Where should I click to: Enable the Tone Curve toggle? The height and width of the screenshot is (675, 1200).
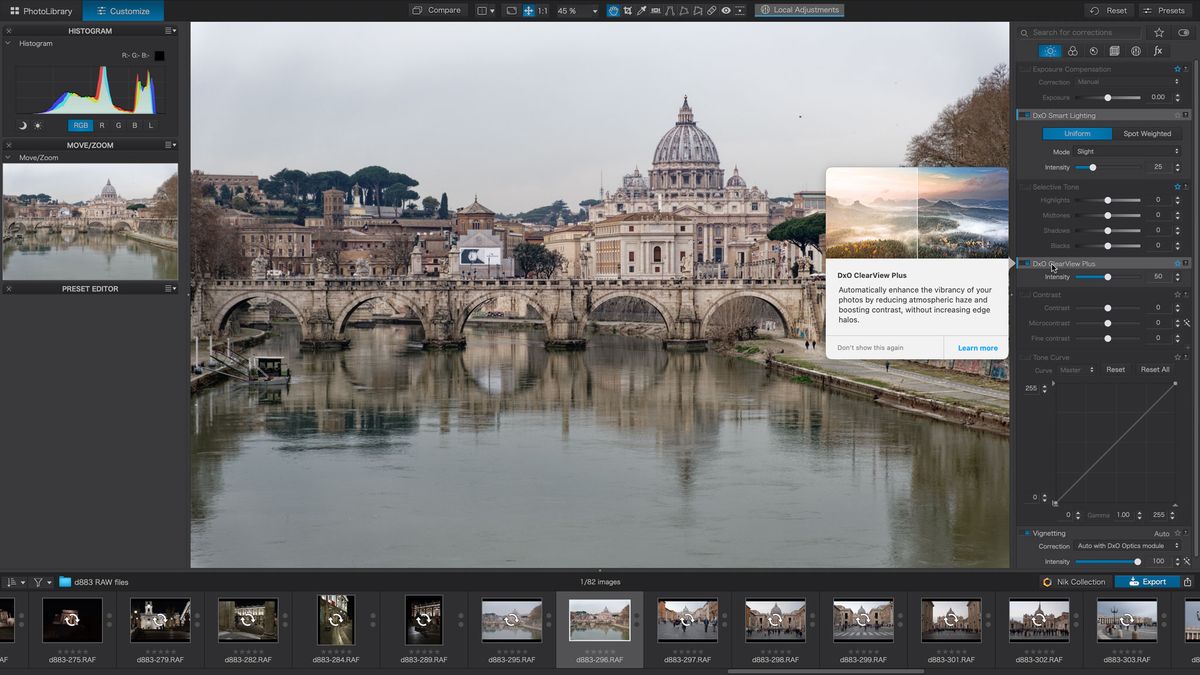[x=1025, y=357]
